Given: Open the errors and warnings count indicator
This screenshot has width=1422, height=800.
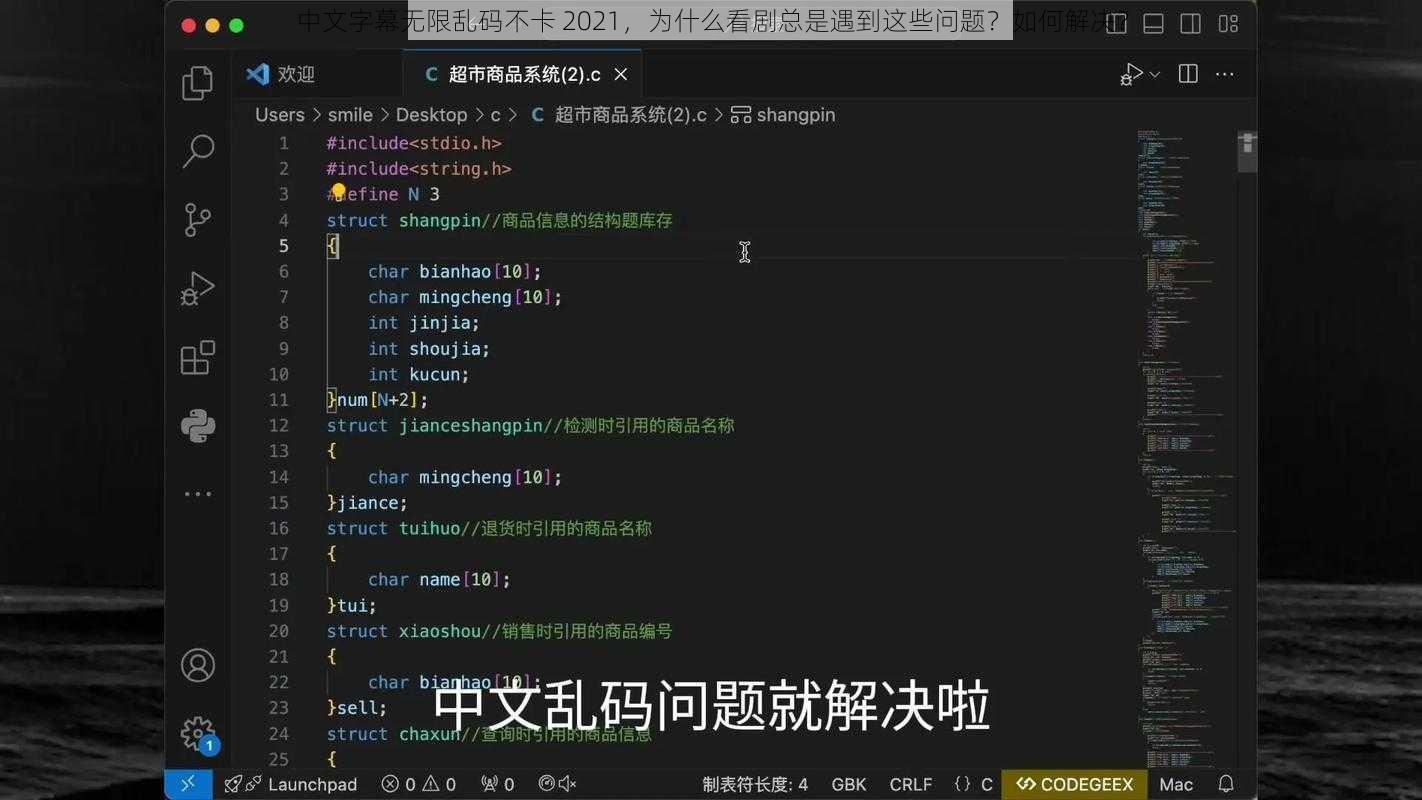Looking at the screenshot, I should pyautogui.click(x=418, y=784).
